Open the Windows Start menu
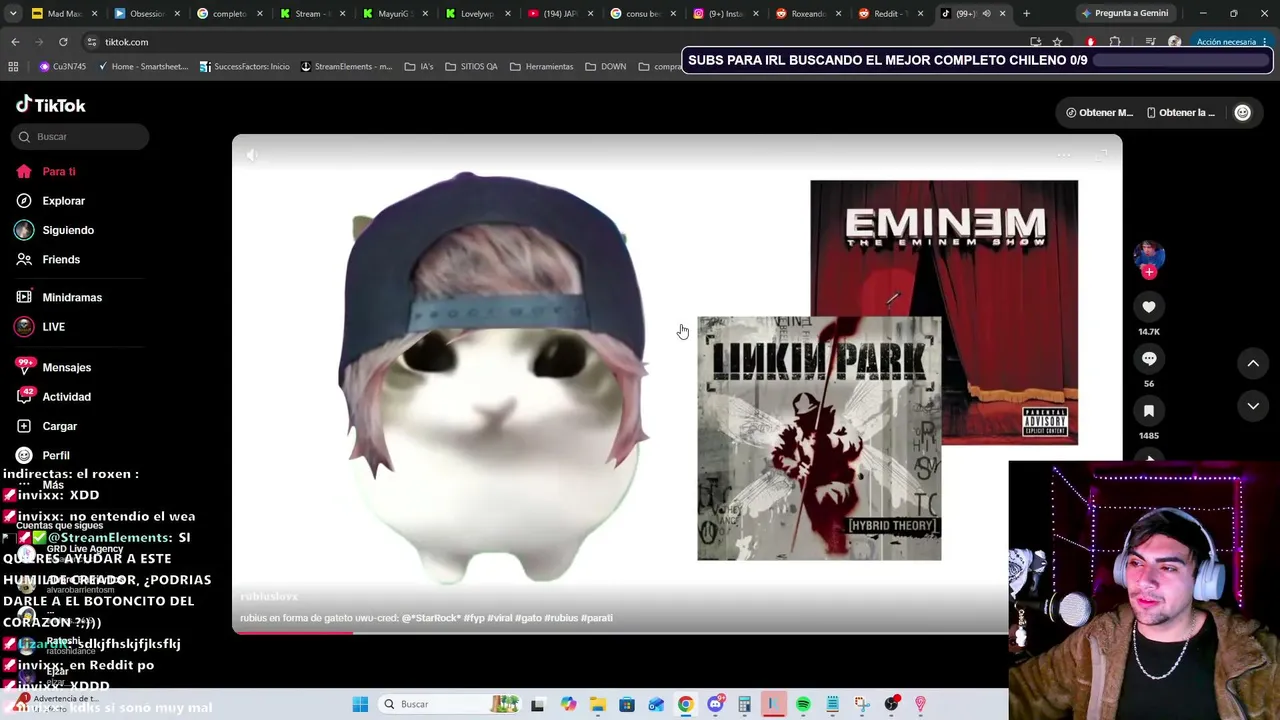This screenshot has width=1280, height=720. (x=360, y=704)
